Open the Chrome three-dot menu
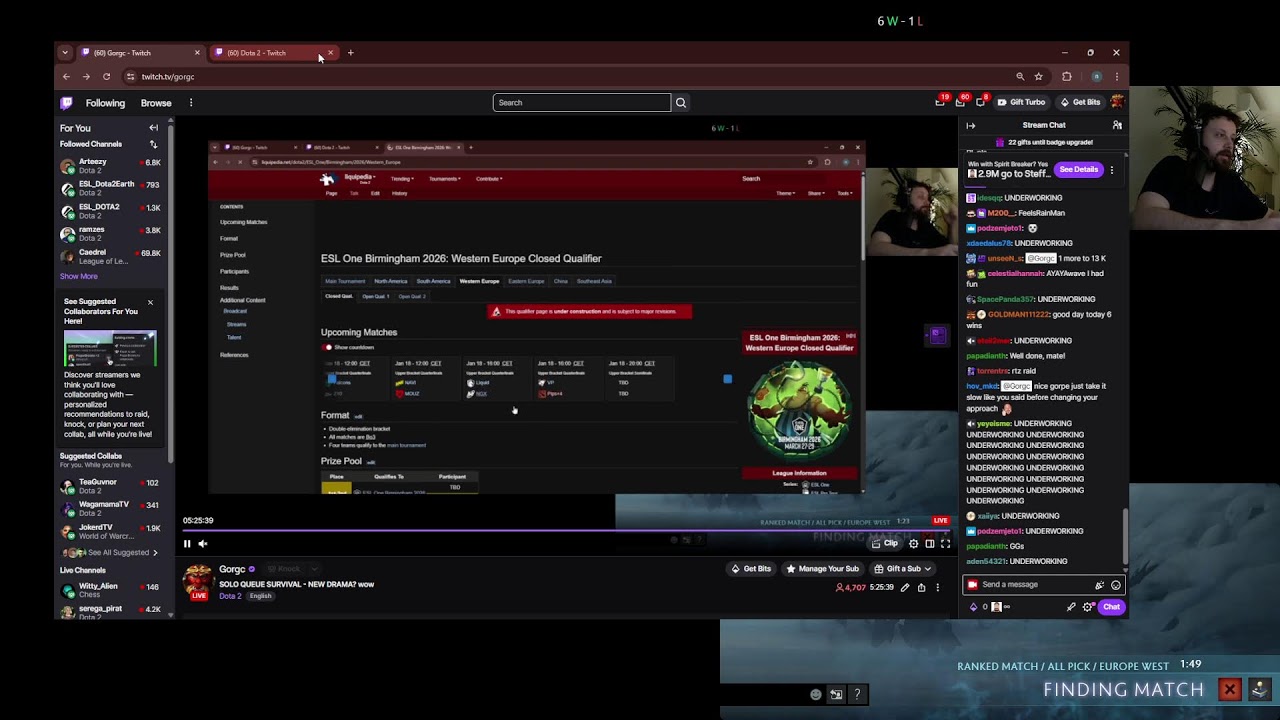This screenshot has height=720, width=1280. 1117,77
